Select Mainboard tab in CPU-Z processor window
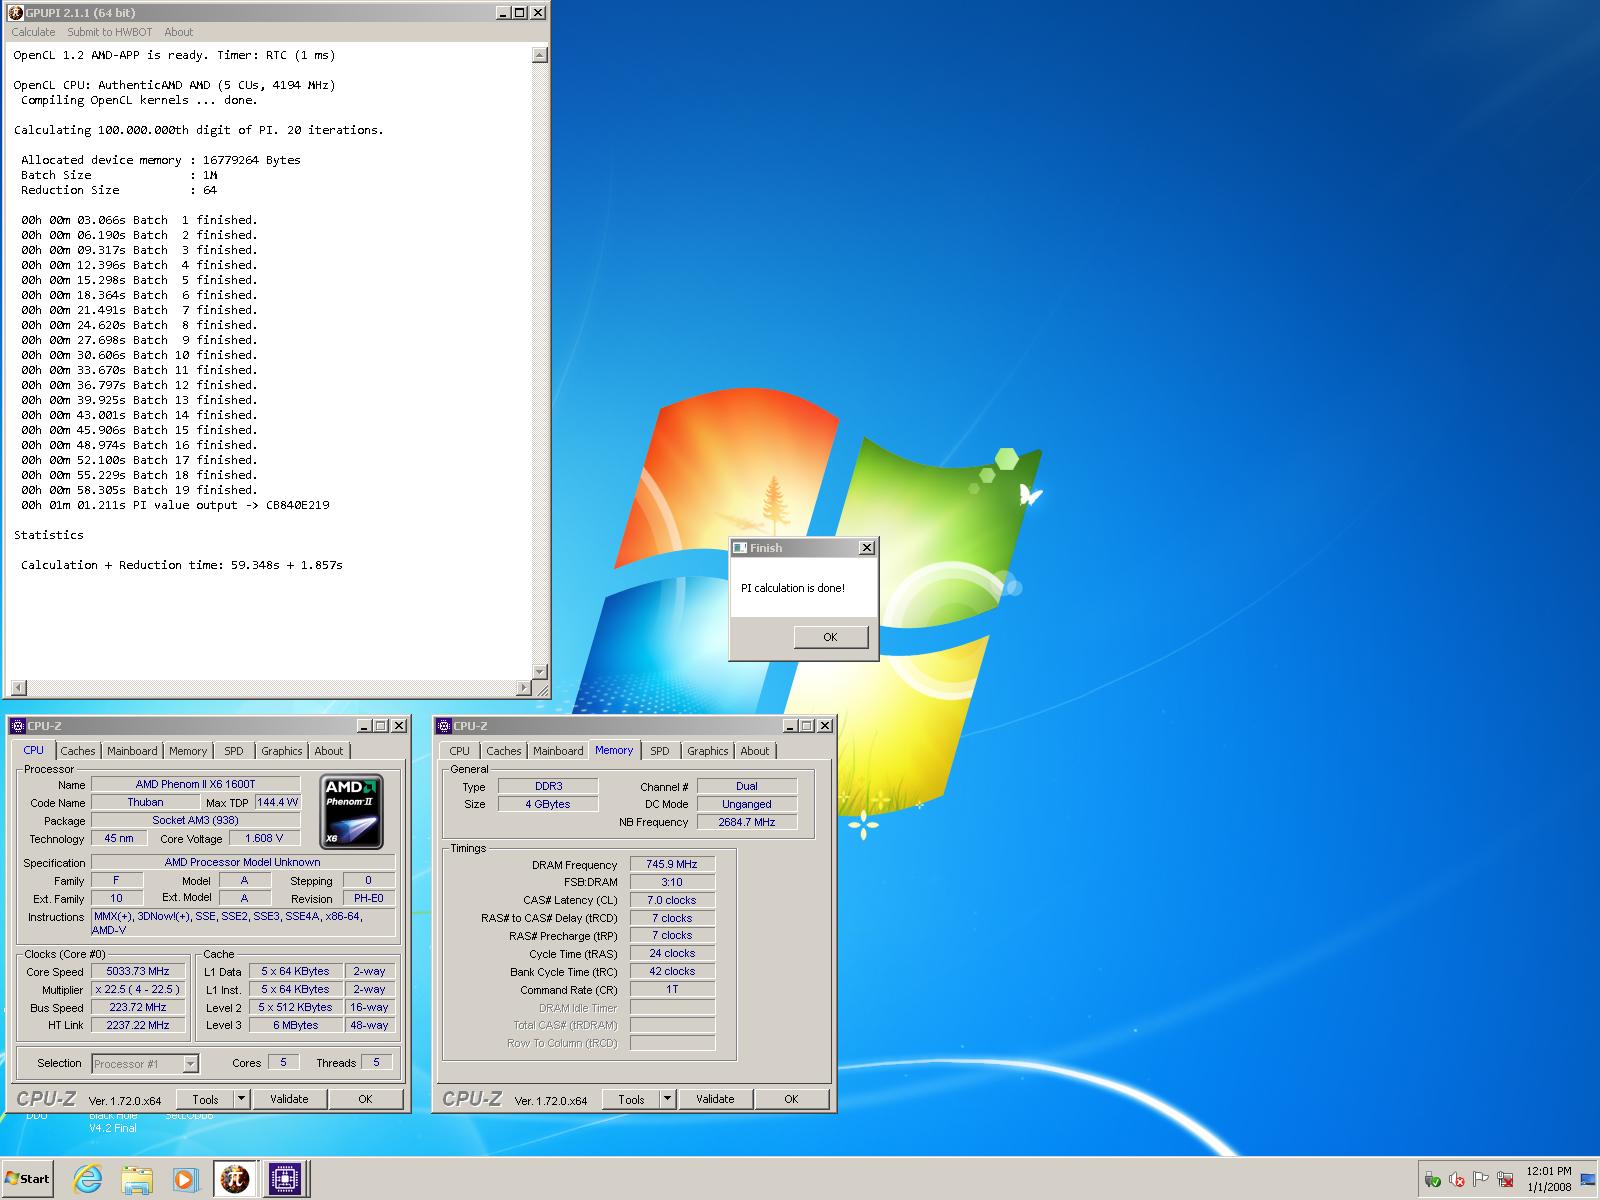1600x1200 pixels. click(x=132, y=751)
